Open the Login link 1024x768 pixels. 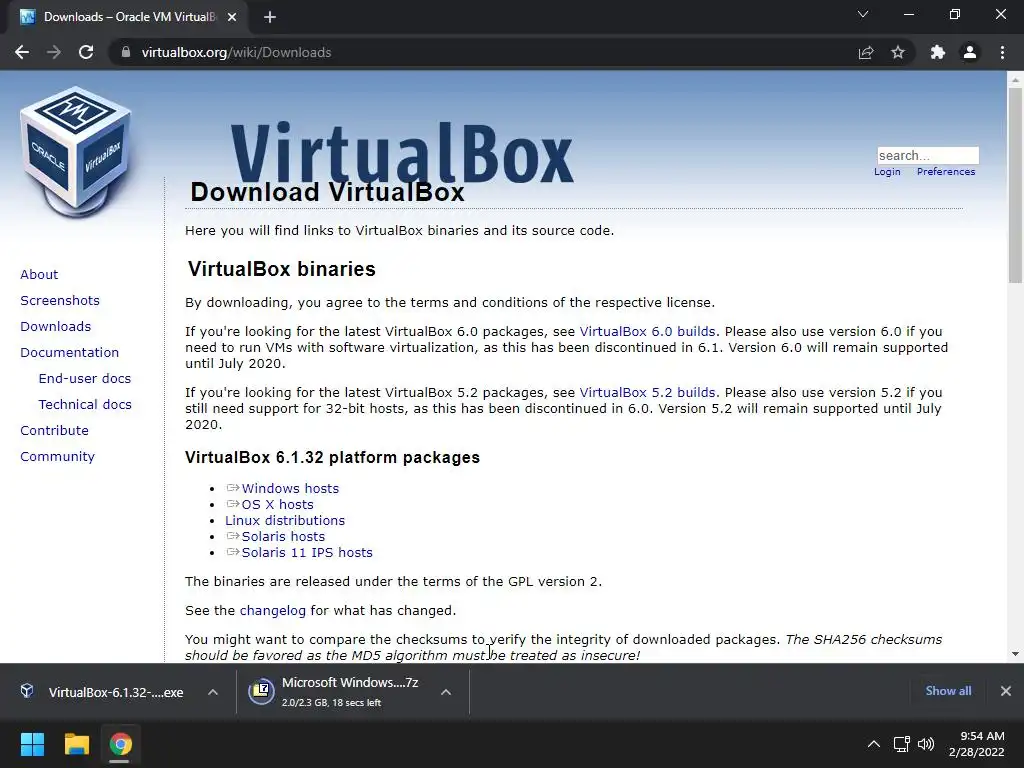[x=887, y=172]
